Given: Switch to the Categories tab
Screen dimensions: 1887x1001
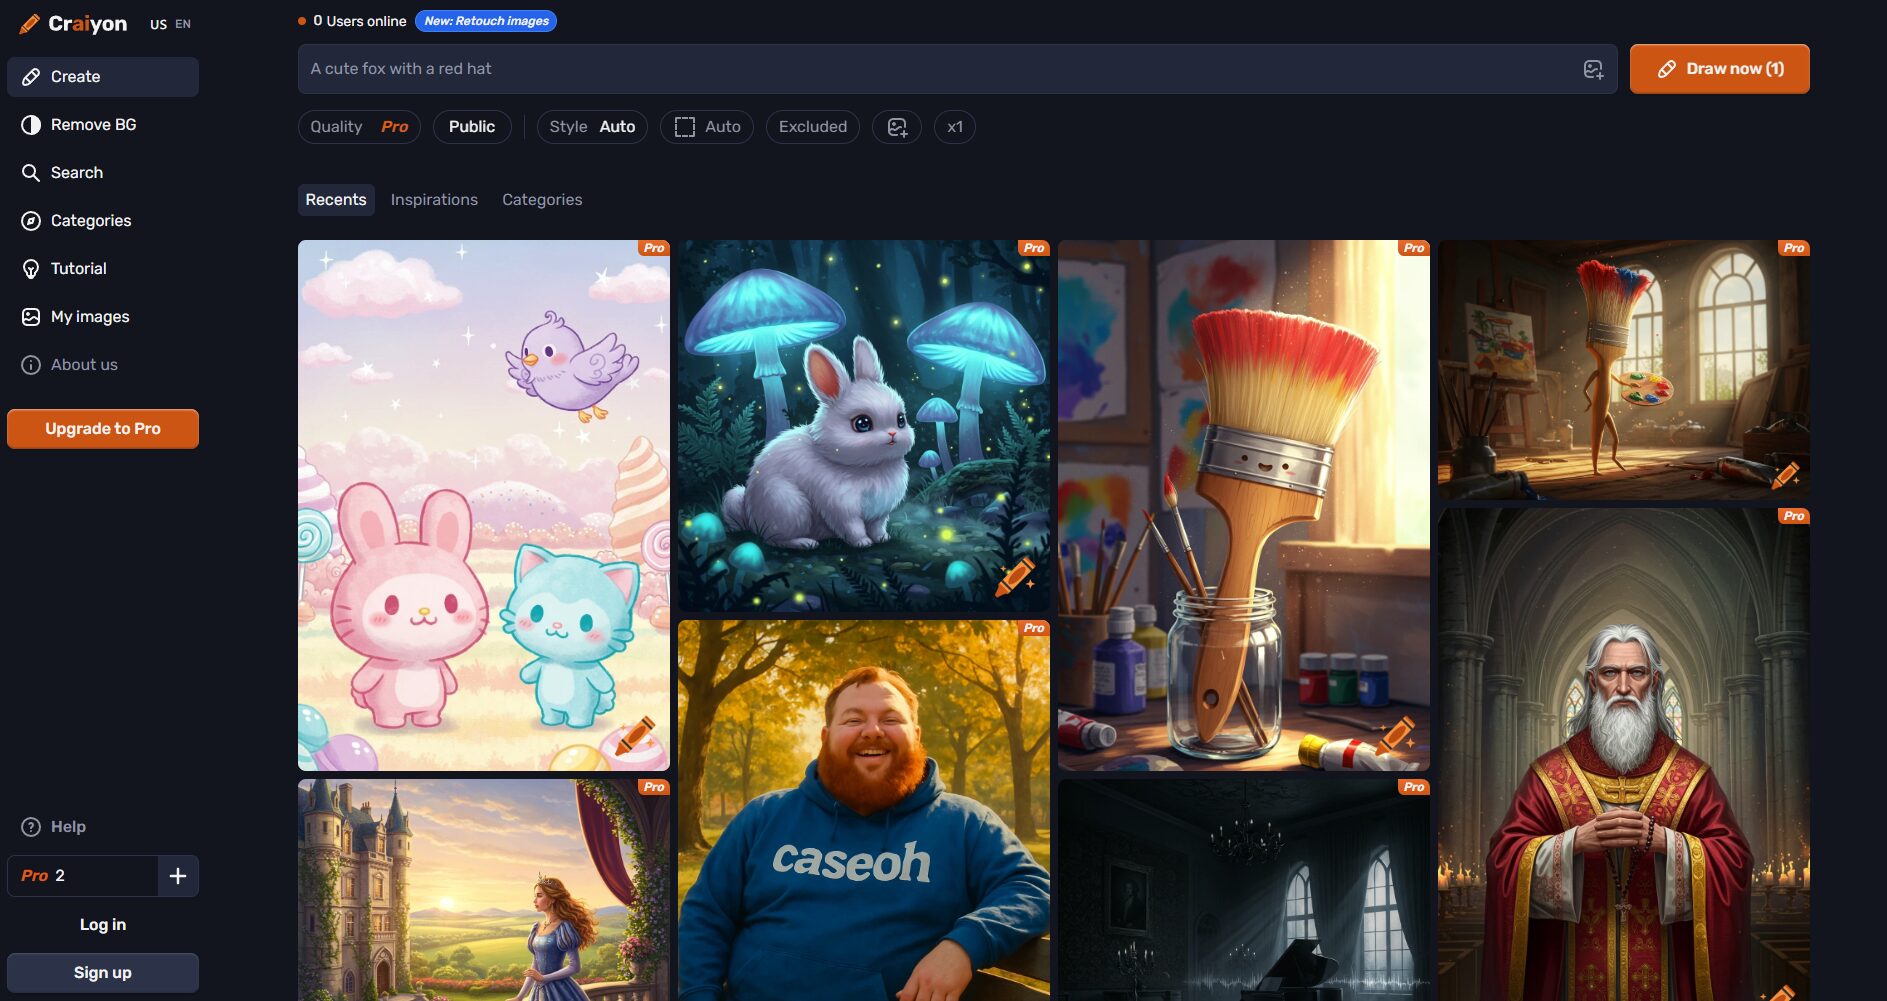Looking at the screenshot, I should pos(542,200).
